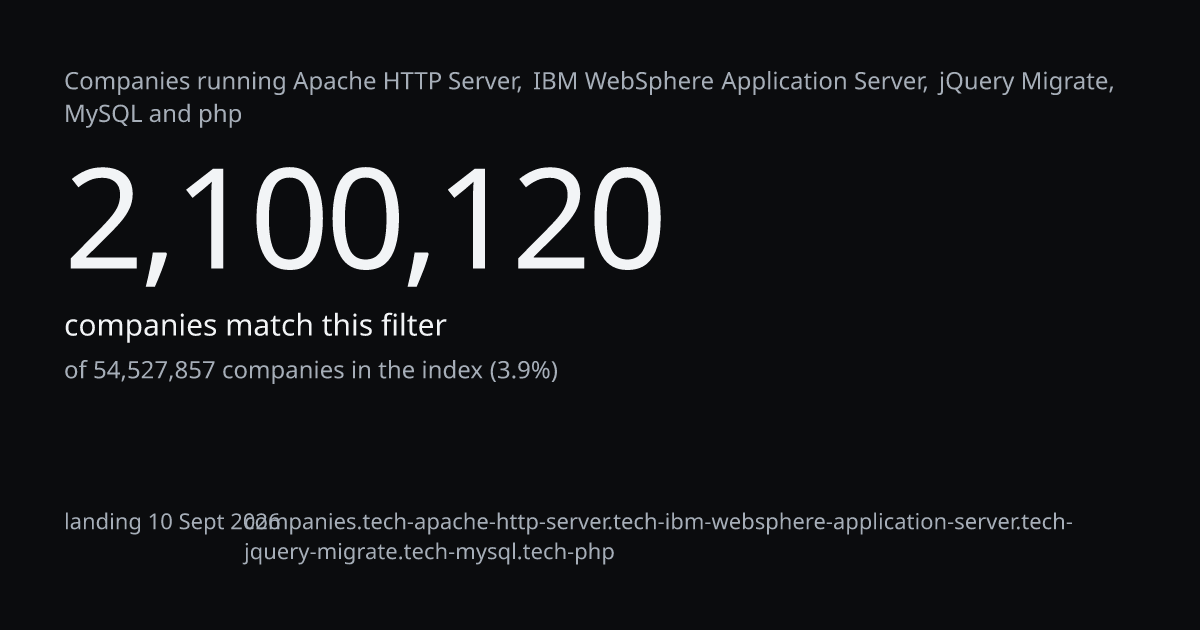Click the (3.9%) percentage text
This screenshot has width=1200, height=630.
(523, 371)
